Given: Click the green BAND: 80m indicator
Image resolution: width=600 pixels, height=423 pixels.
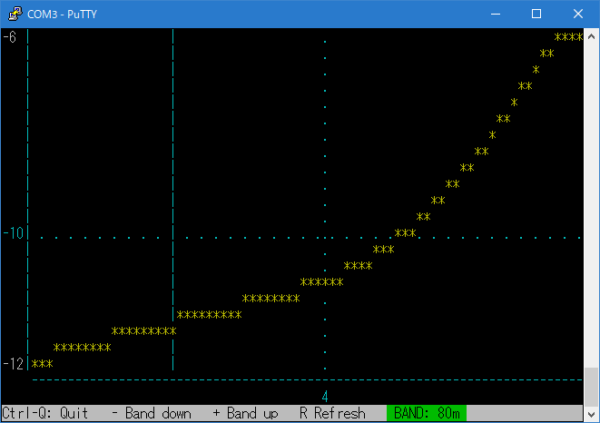Looking at the screenshot, I should pyautogui.click(x=426, y=413).
